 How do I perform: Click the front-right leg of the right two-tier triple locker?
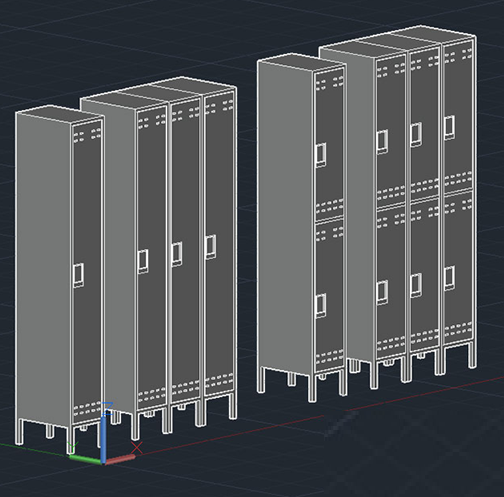tap(472, 355)
